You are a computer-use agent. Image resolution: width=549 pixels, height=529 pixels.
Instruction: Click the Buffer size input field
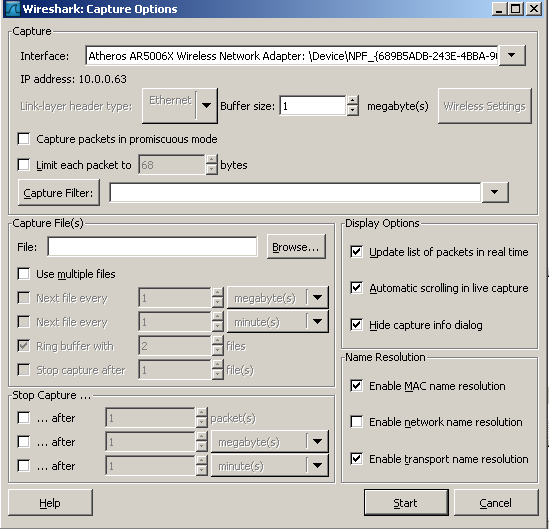point(313,106)
